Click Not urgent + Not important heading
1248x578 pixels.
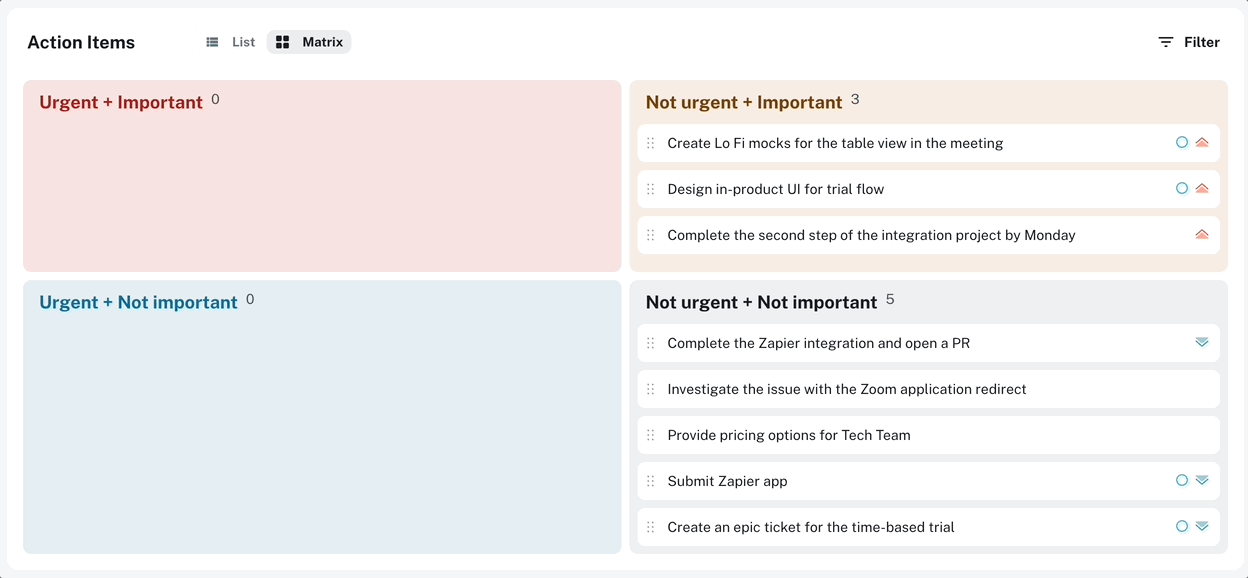[x=761, y=302]
